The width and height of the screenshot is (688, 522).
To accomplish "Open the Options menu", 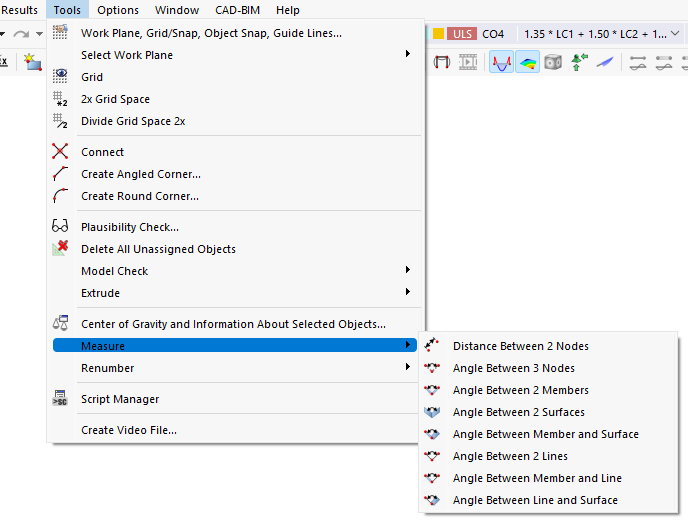I will tap(118, 10).
